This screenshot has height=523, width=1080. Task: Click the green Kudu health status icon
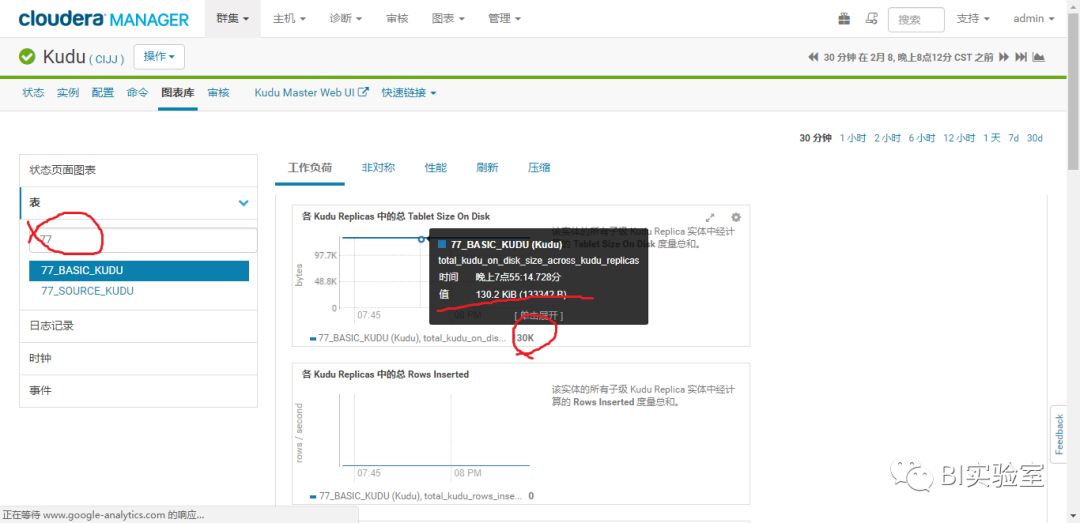click(28, 57)
